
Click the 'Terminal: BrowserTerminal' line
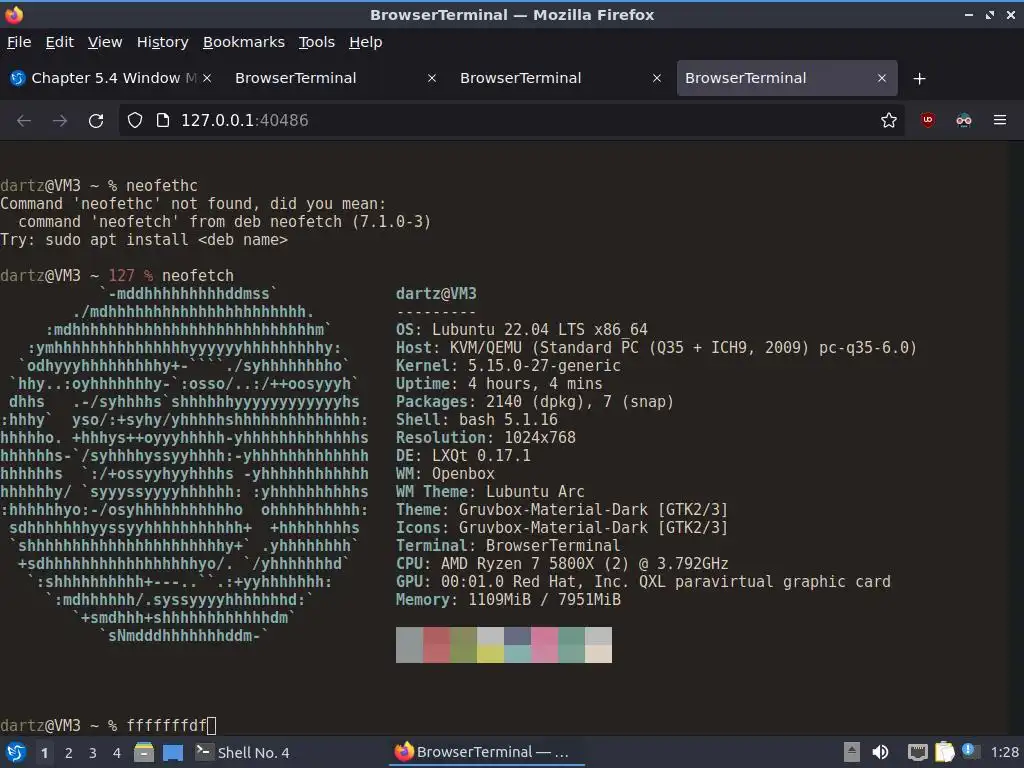pyautogui.click(x=508, y=546)
